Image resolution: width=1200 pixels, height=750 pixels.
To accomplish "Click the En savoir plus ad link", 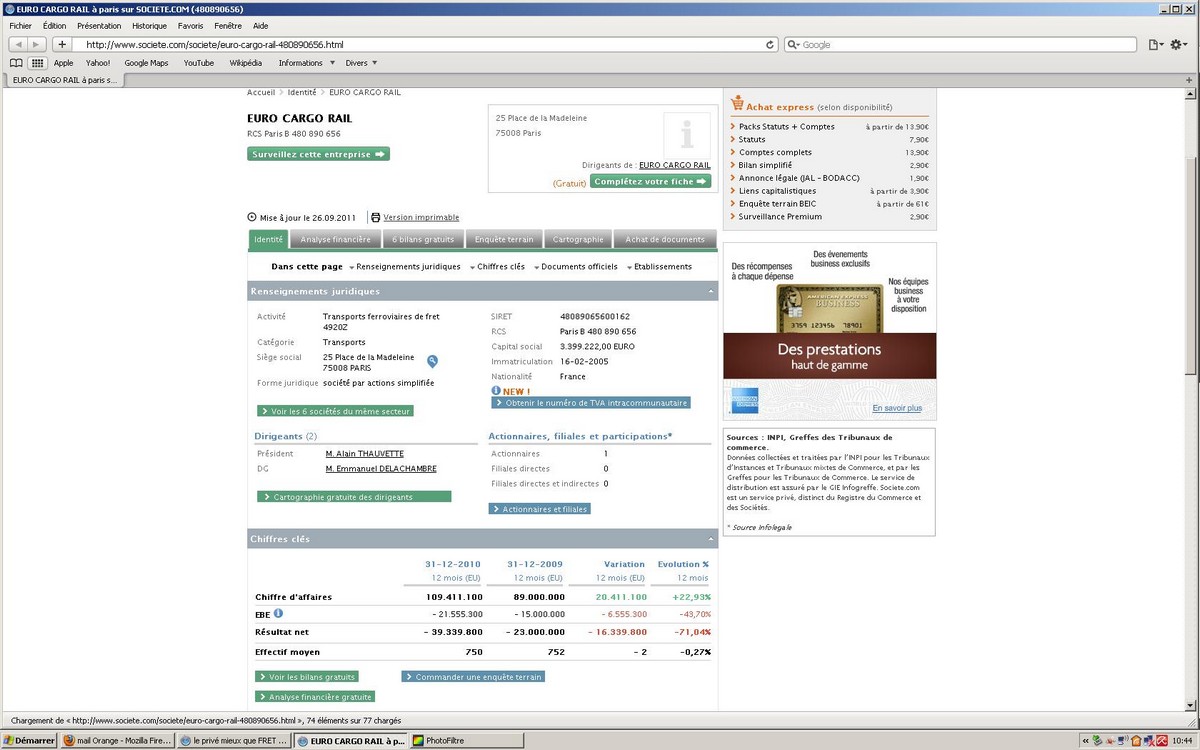I will pos(897,409).
